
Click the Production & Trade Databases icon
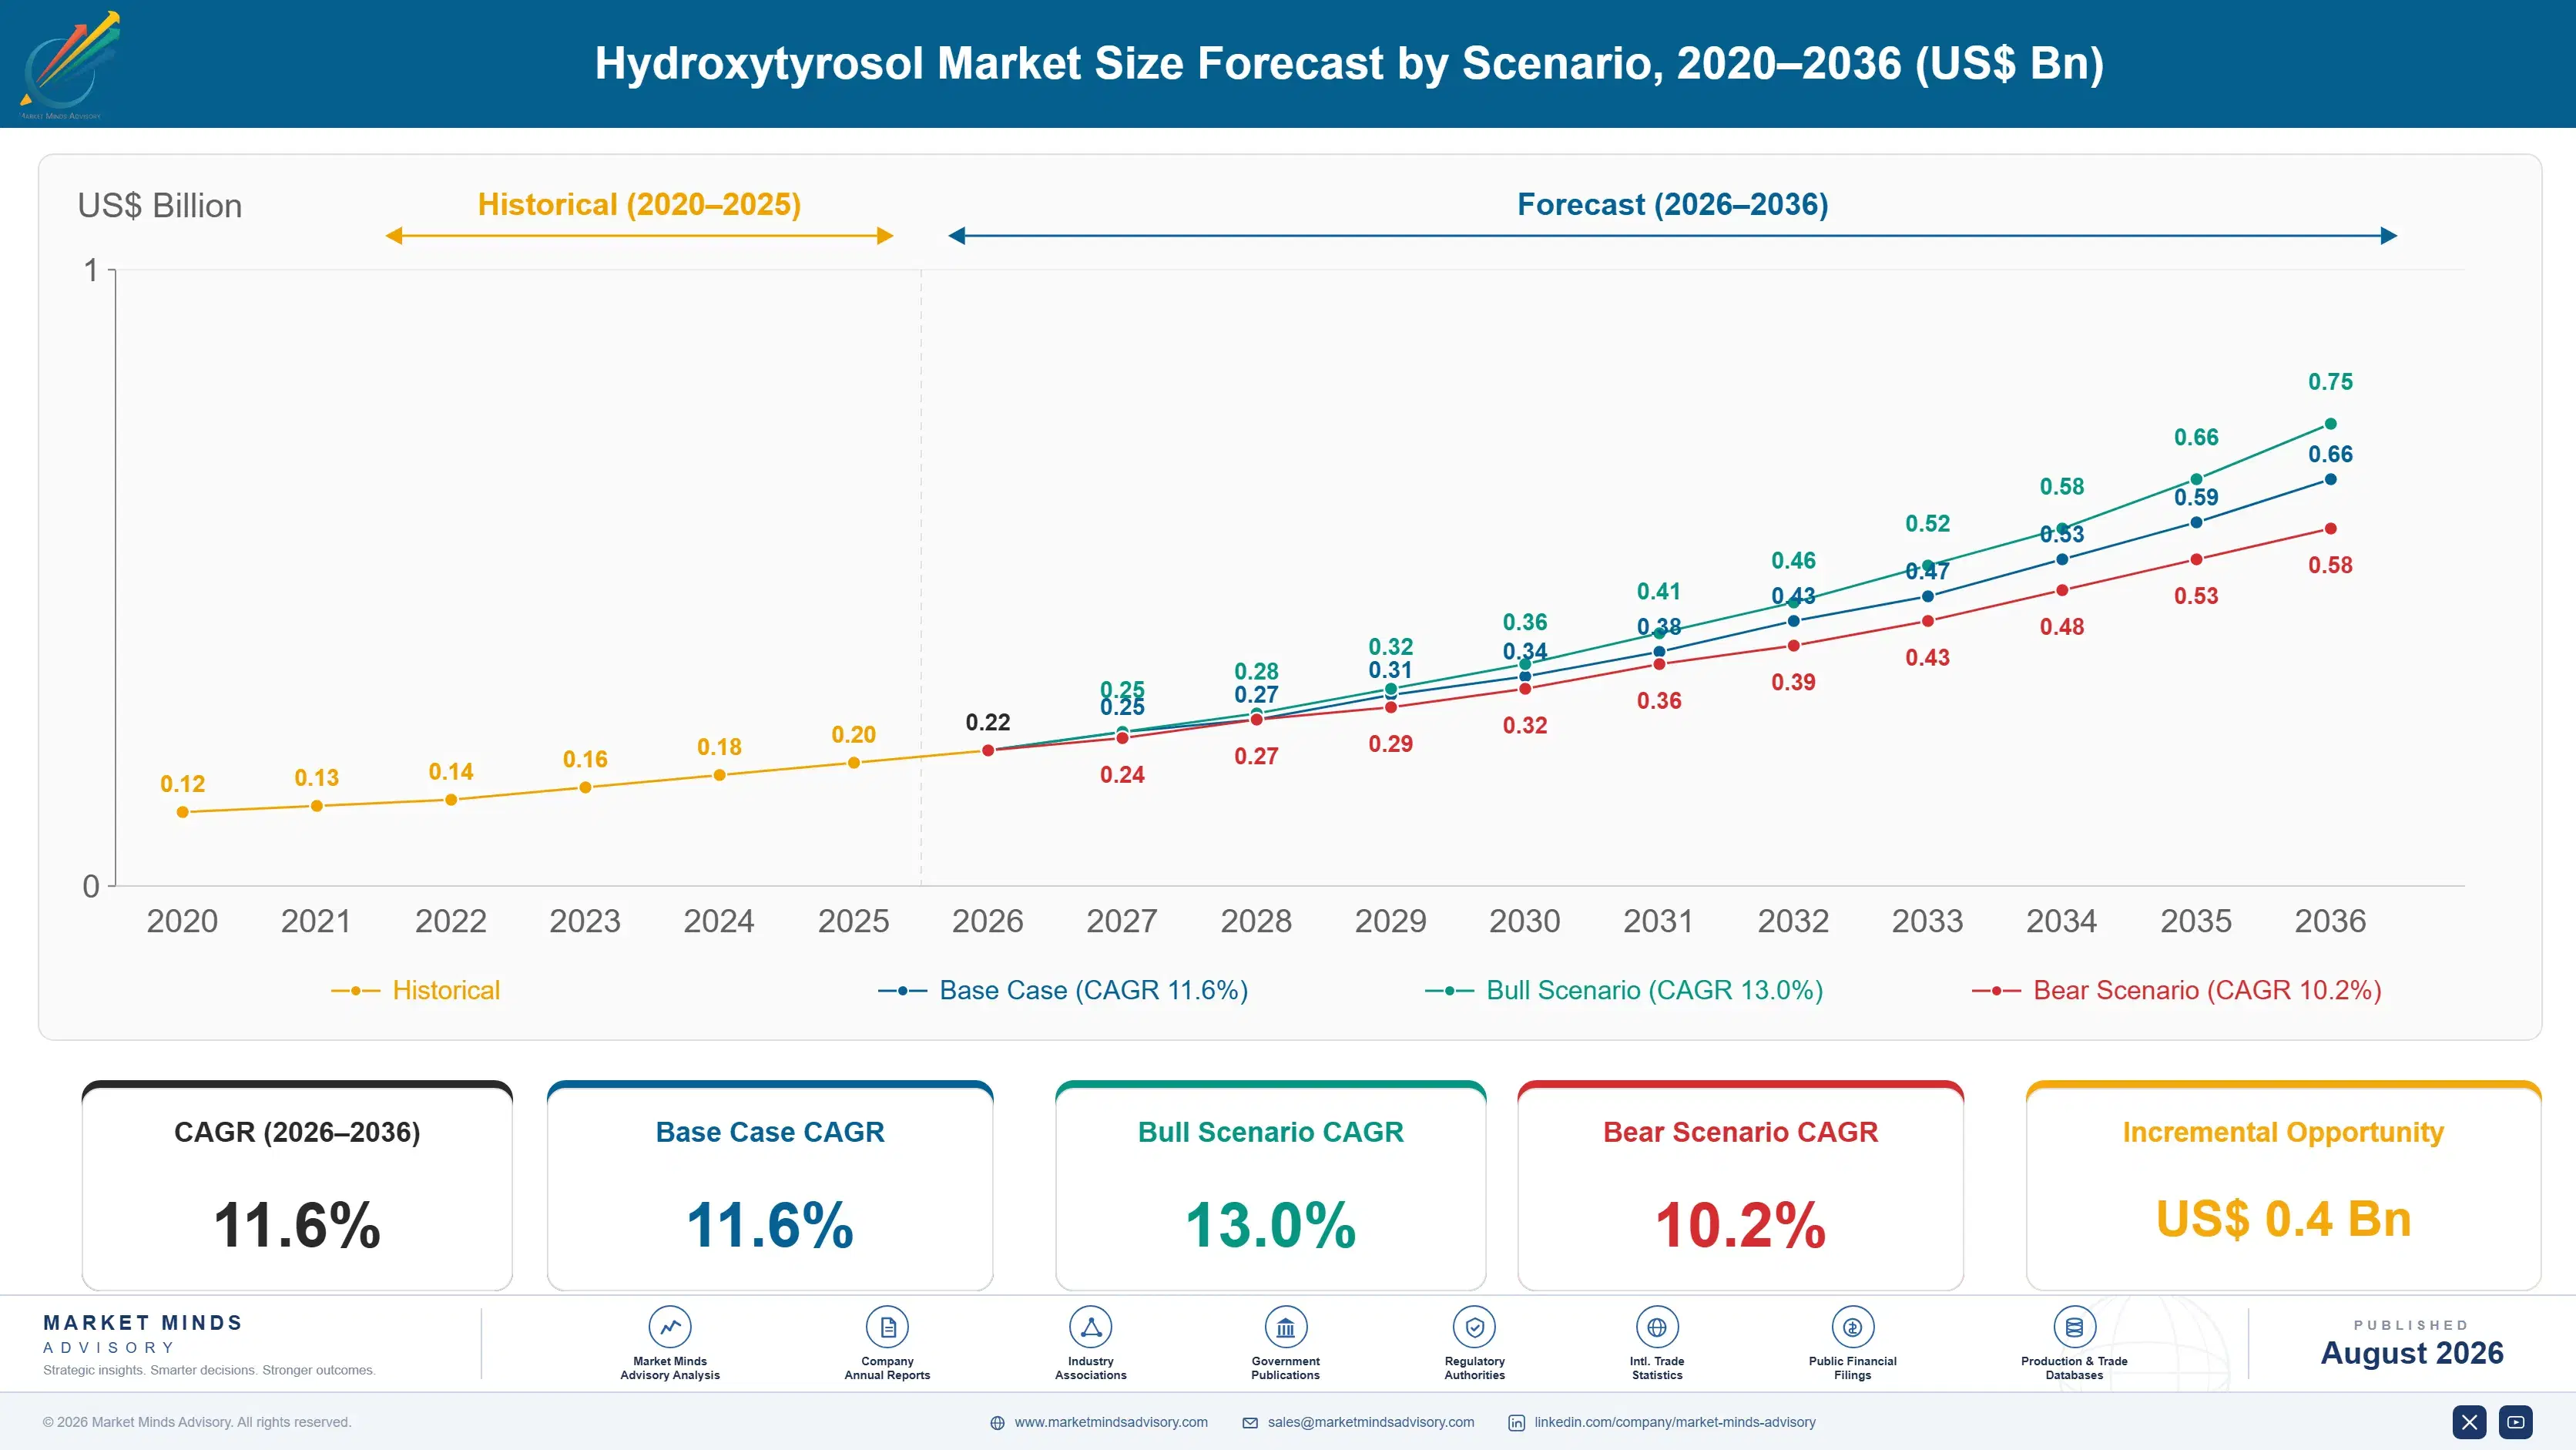tap(2074, 1327)
